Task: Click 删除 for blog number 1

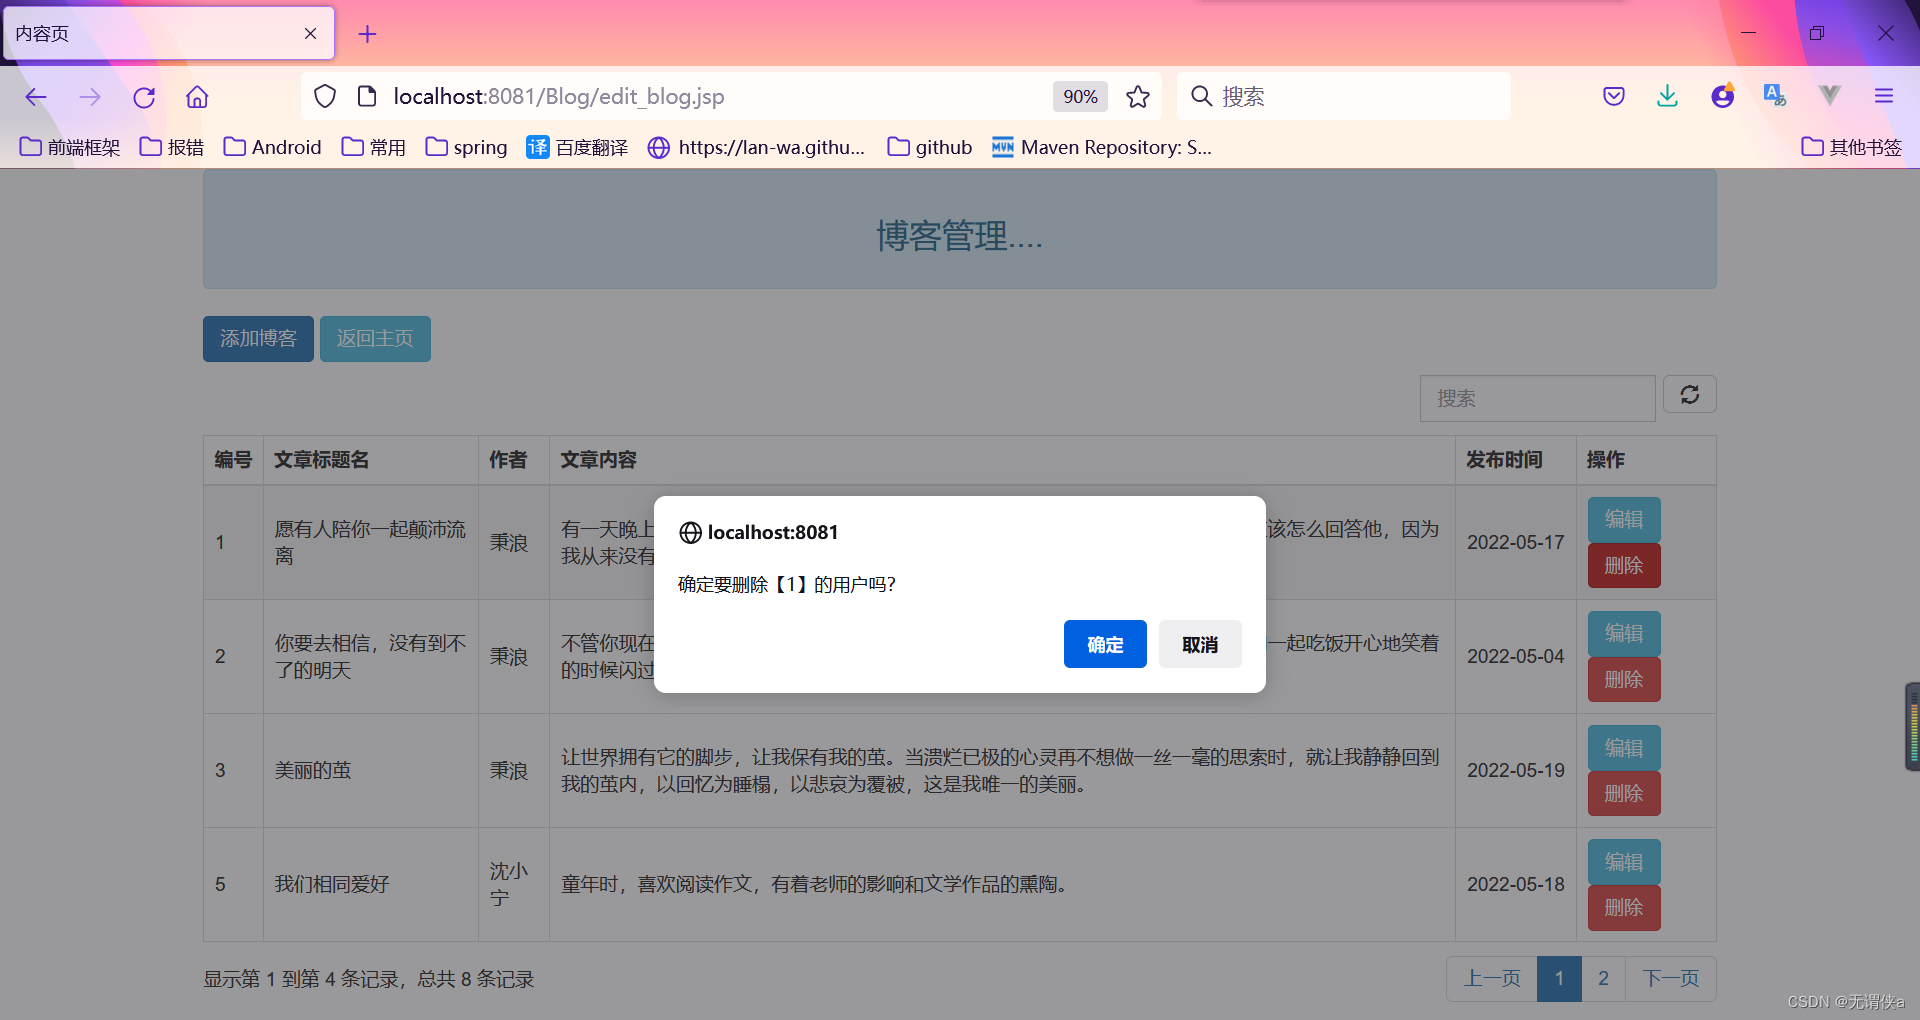Action: [x=1624, y=565]
